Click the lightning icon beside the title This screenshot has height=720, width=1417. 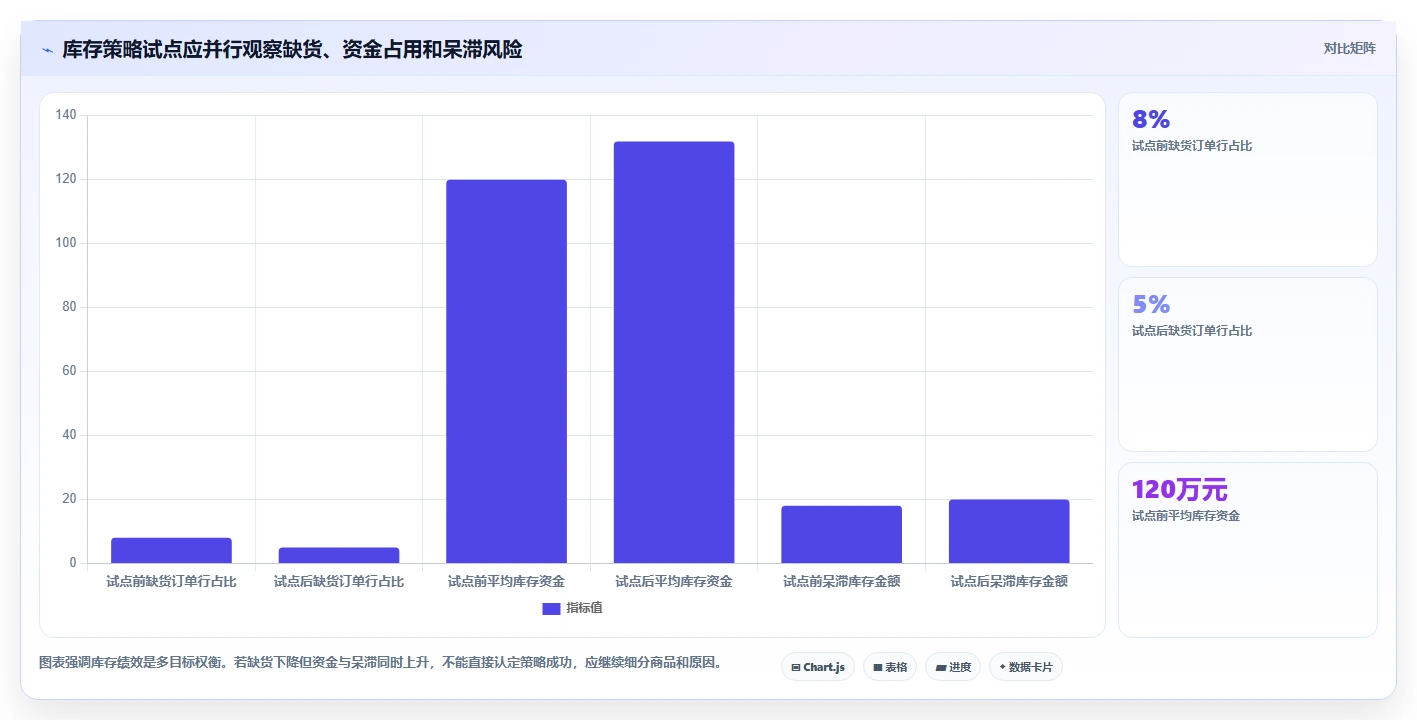point(48,50)
